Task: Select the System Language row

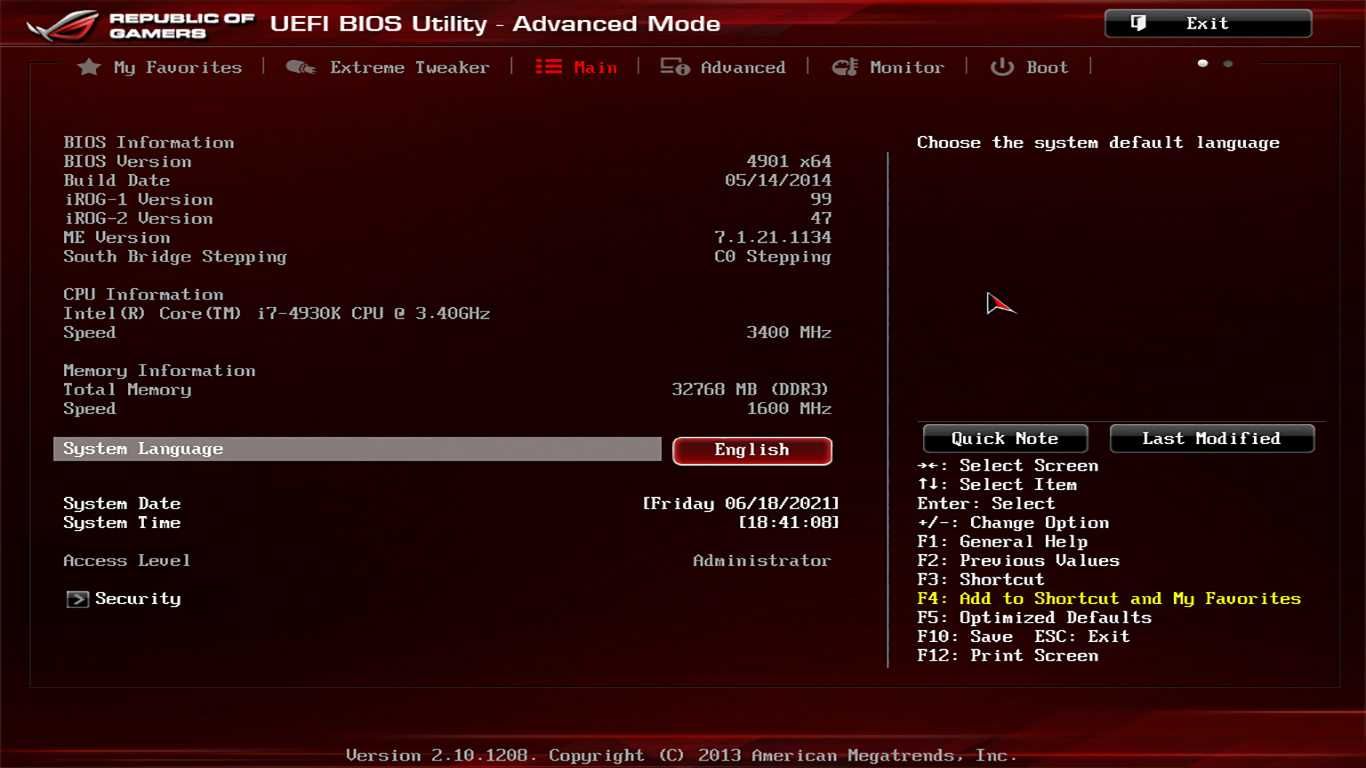Action: tap(357, 449)
